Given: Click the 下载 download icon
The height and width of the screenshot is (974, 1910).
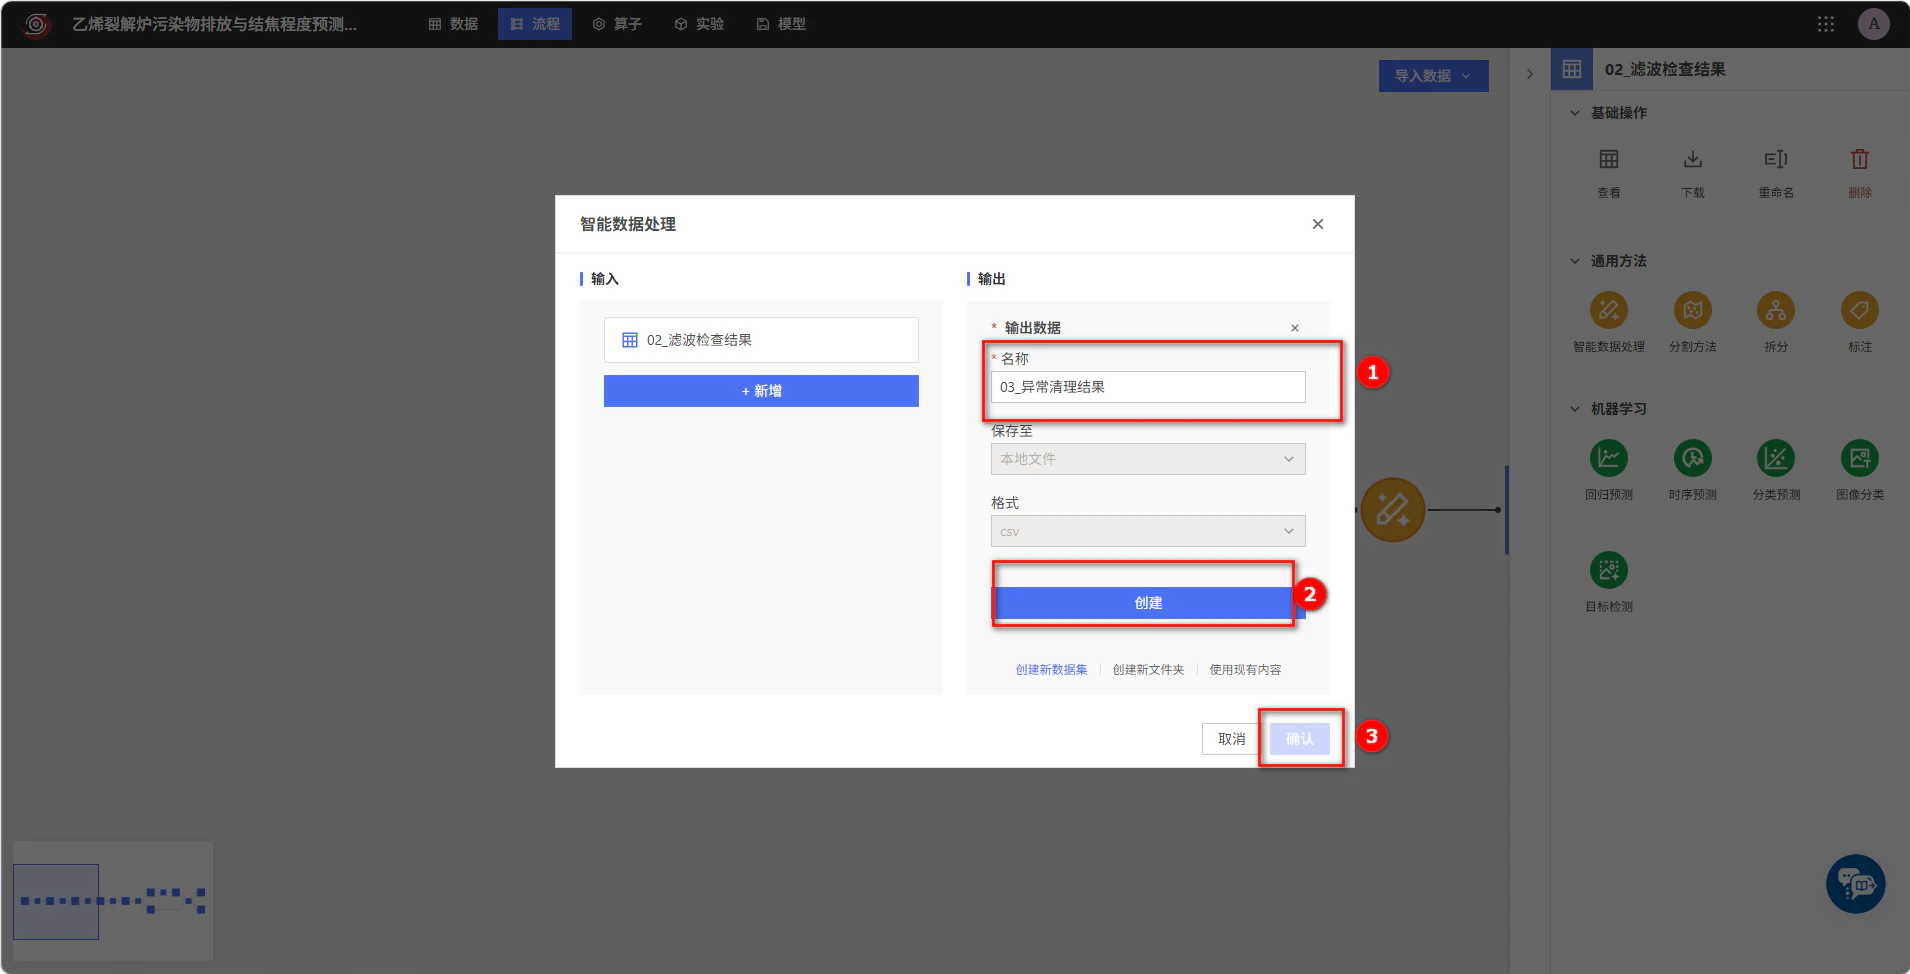Looking at the screenshot, I should [1692, 160].
